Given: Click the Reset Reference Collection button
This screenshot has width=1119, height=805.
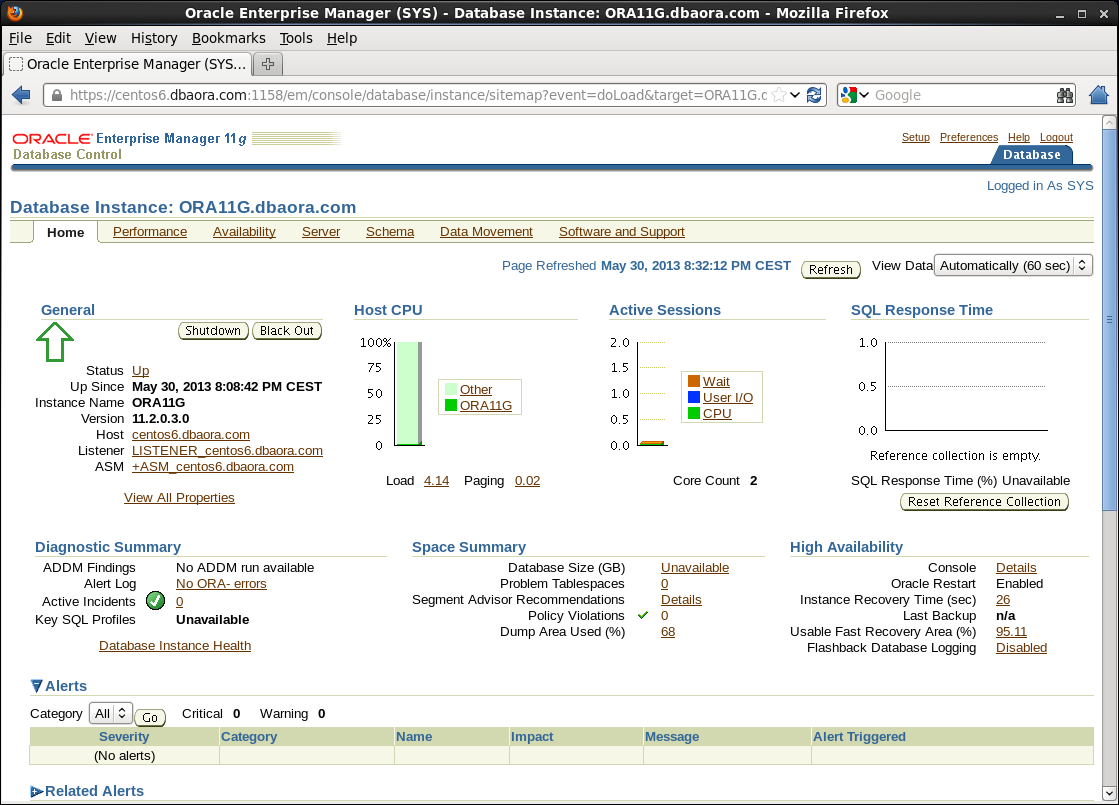Looking at the screenshot, I should click(984, 502).
